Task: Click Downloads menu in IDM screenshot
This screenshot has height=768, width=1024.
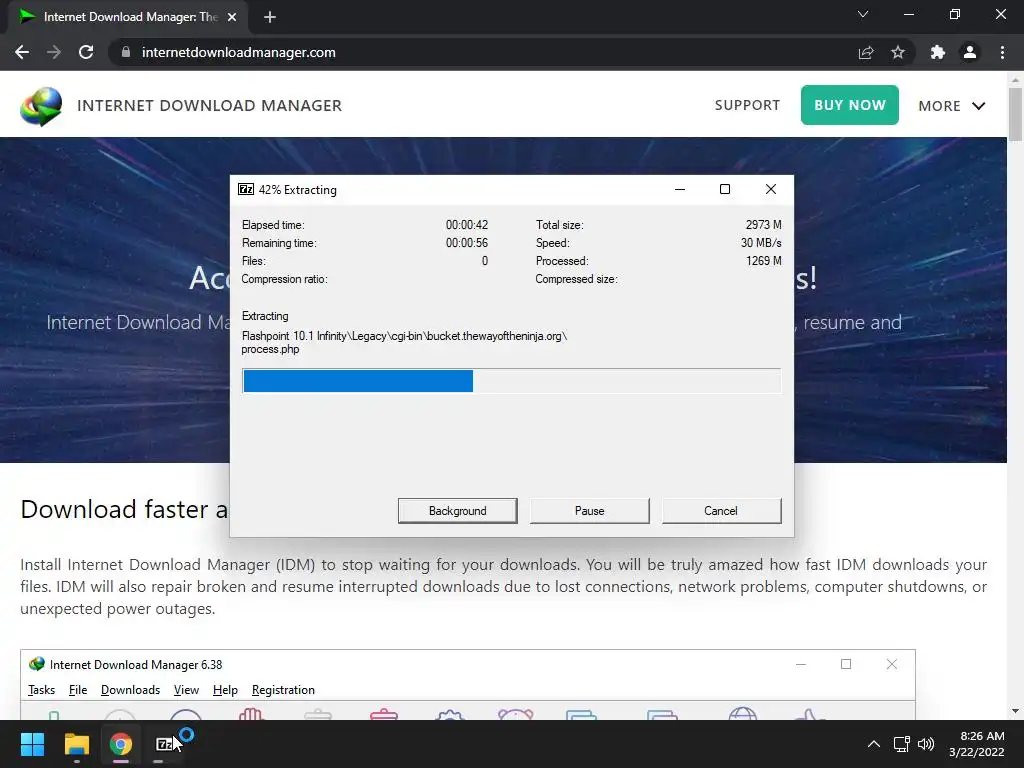Action: coord(130,690)
